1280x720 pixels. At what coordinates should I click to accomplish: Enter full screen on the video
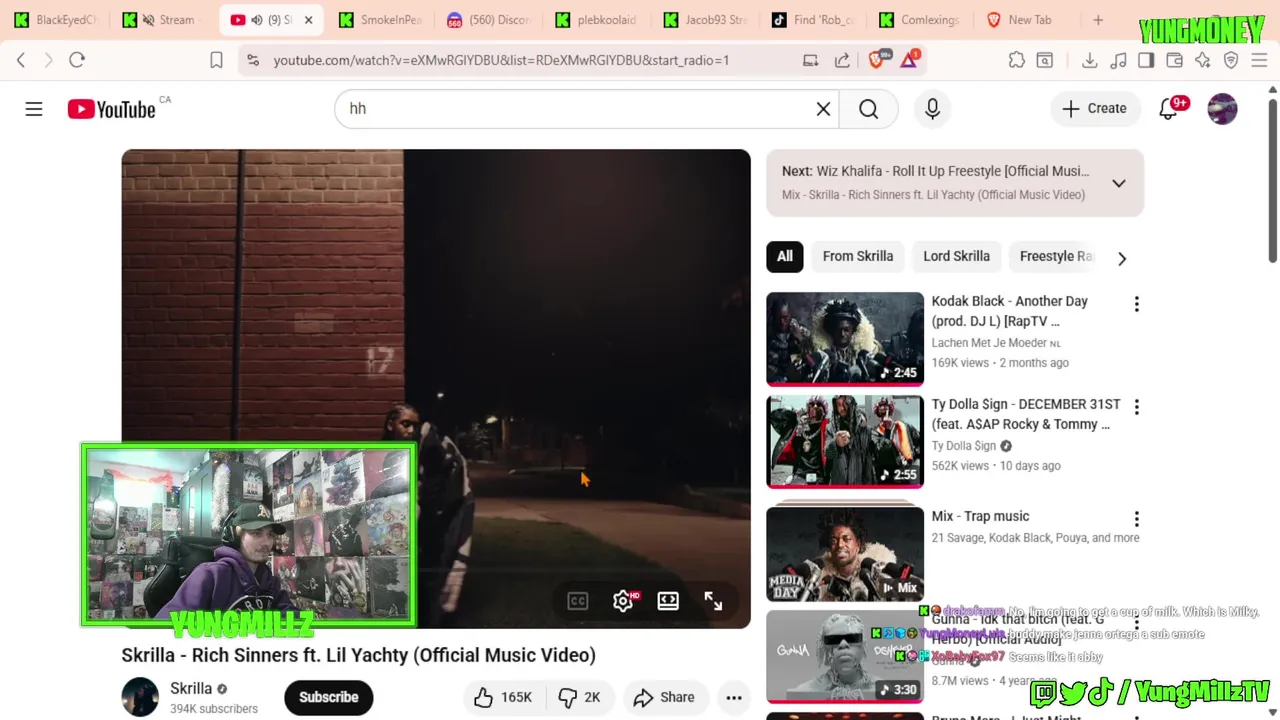coord(713,600)
